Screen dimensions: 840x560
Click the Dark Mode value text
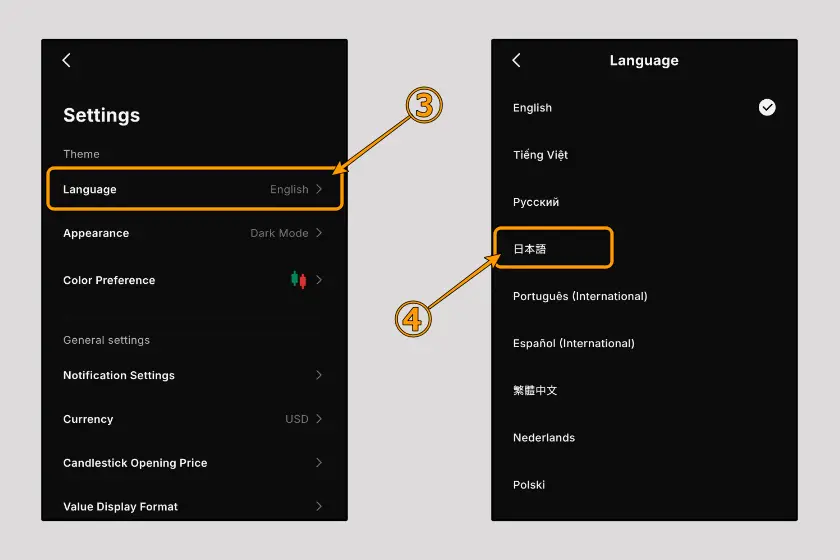(279, 233)
